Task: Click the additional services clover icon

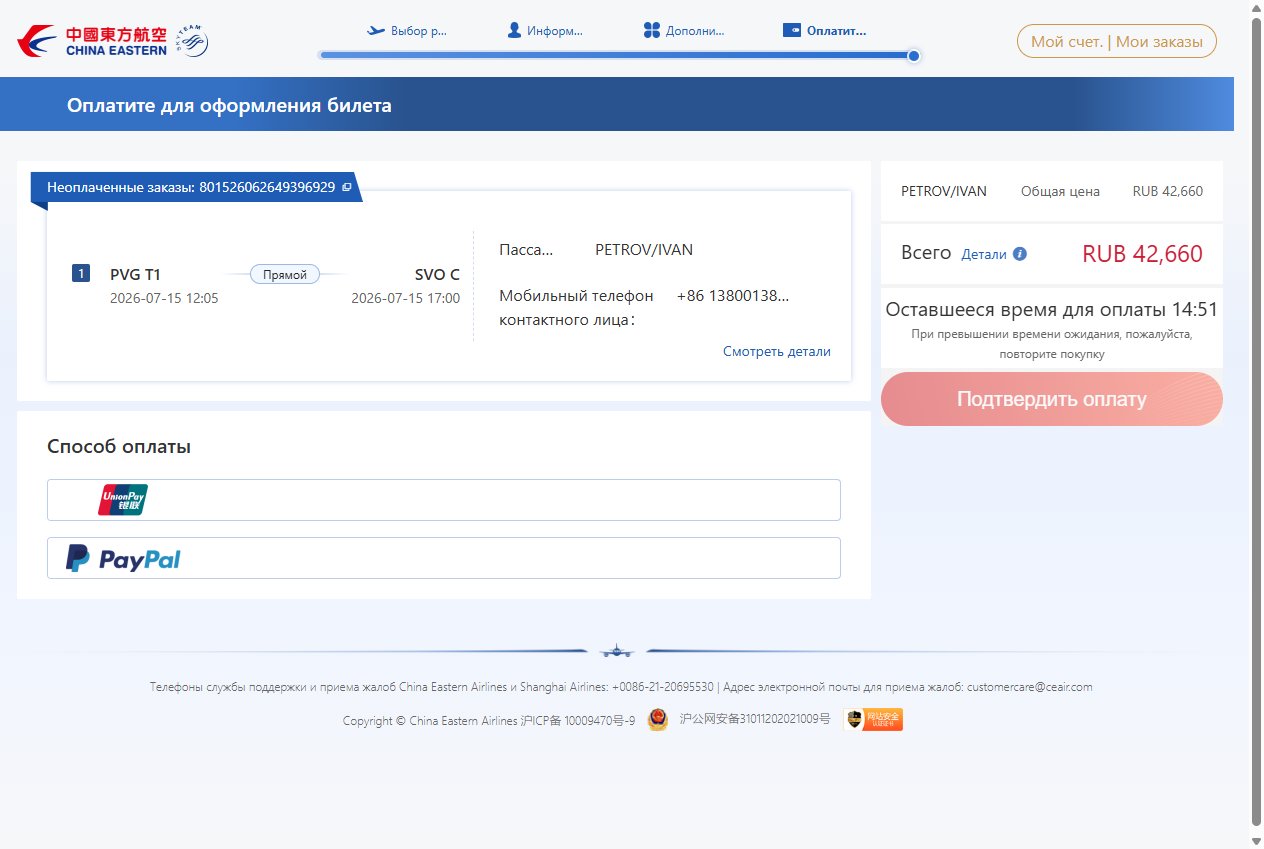Action: 652,30
